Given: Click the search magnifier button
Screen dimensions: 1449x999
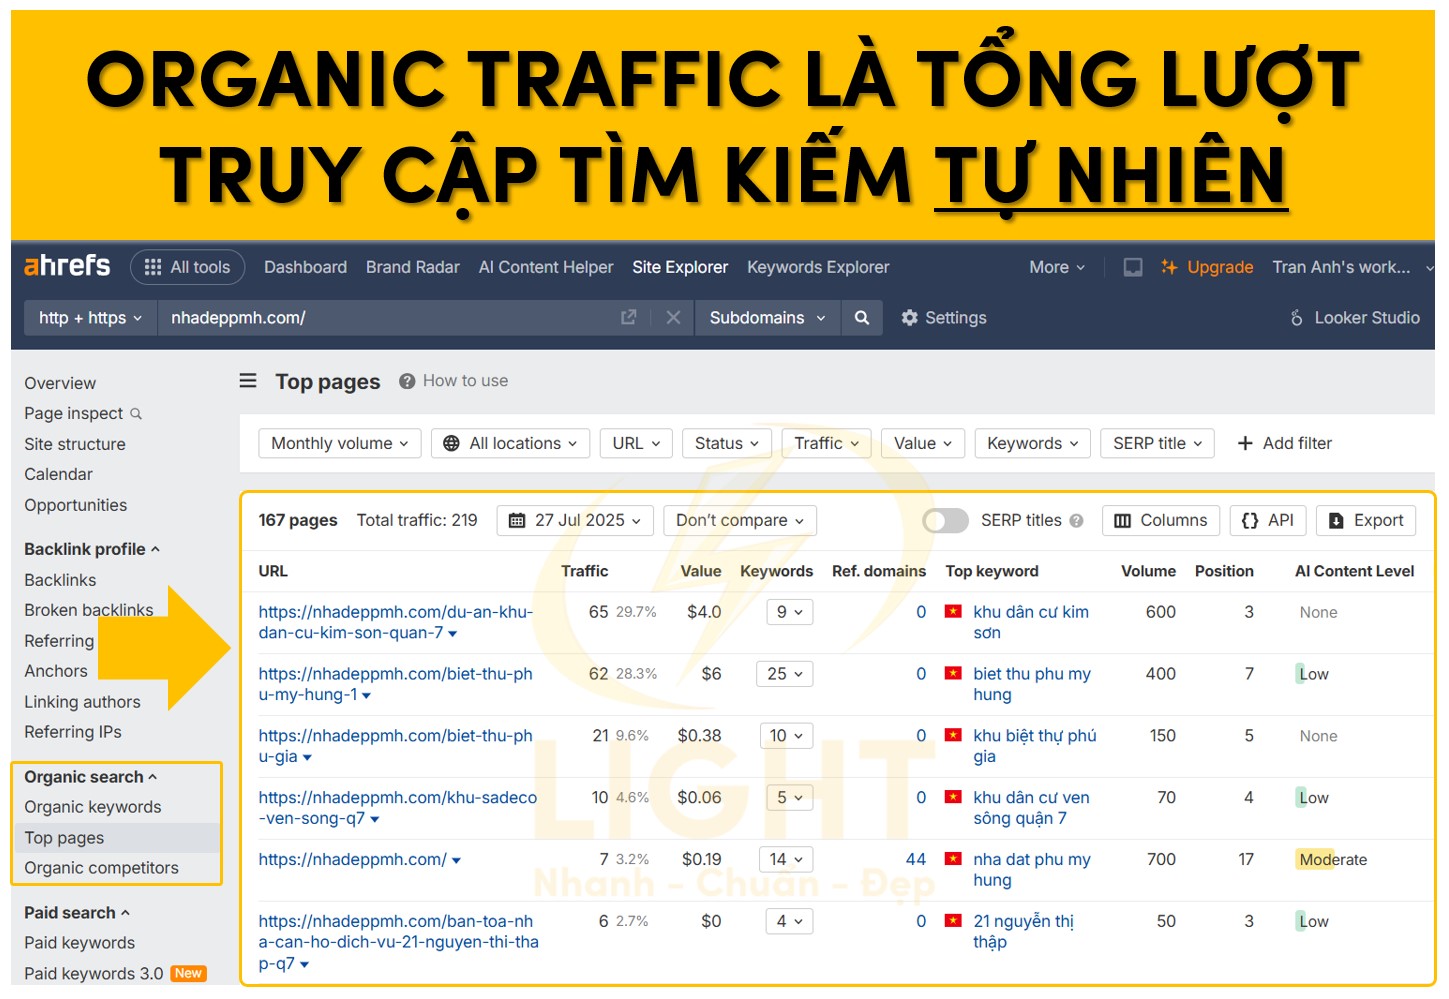Looking at the screenshot, I should coord(862,317).
